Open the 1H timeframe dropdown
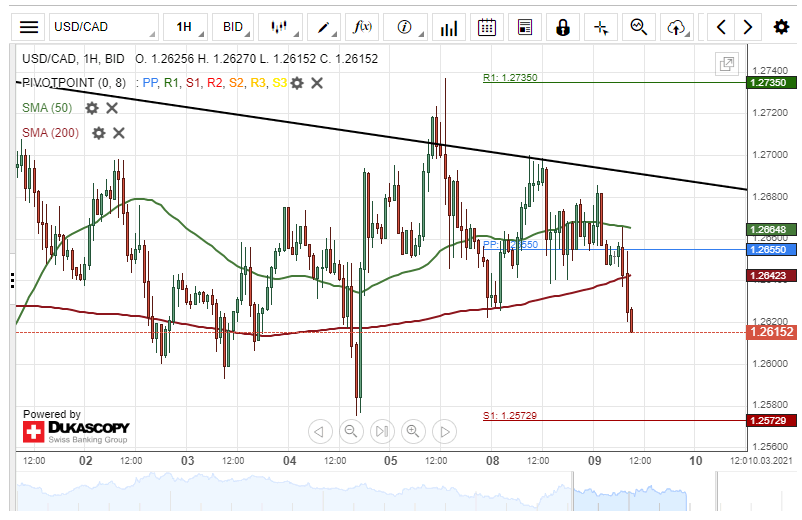 186,27
